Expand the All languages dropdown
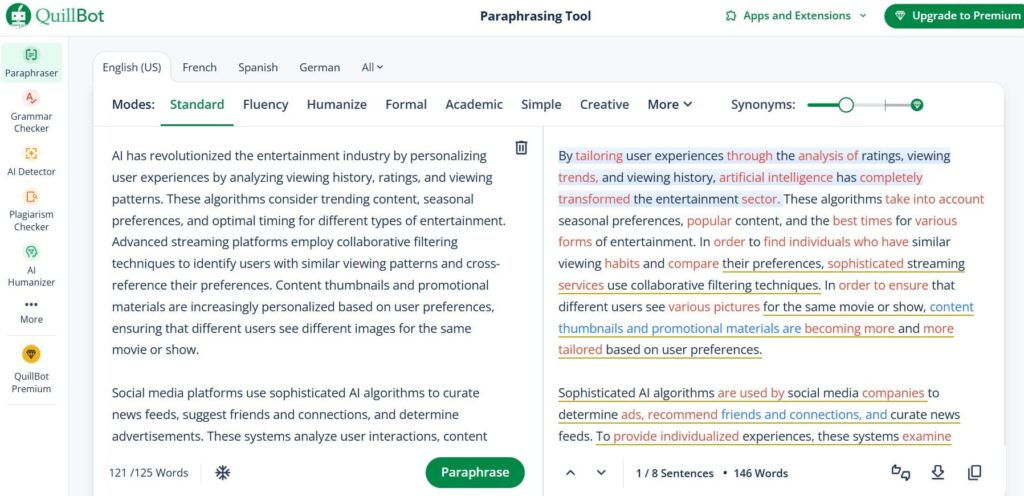The height and width of the screenshot is (496, 1024). click(372, 67)
